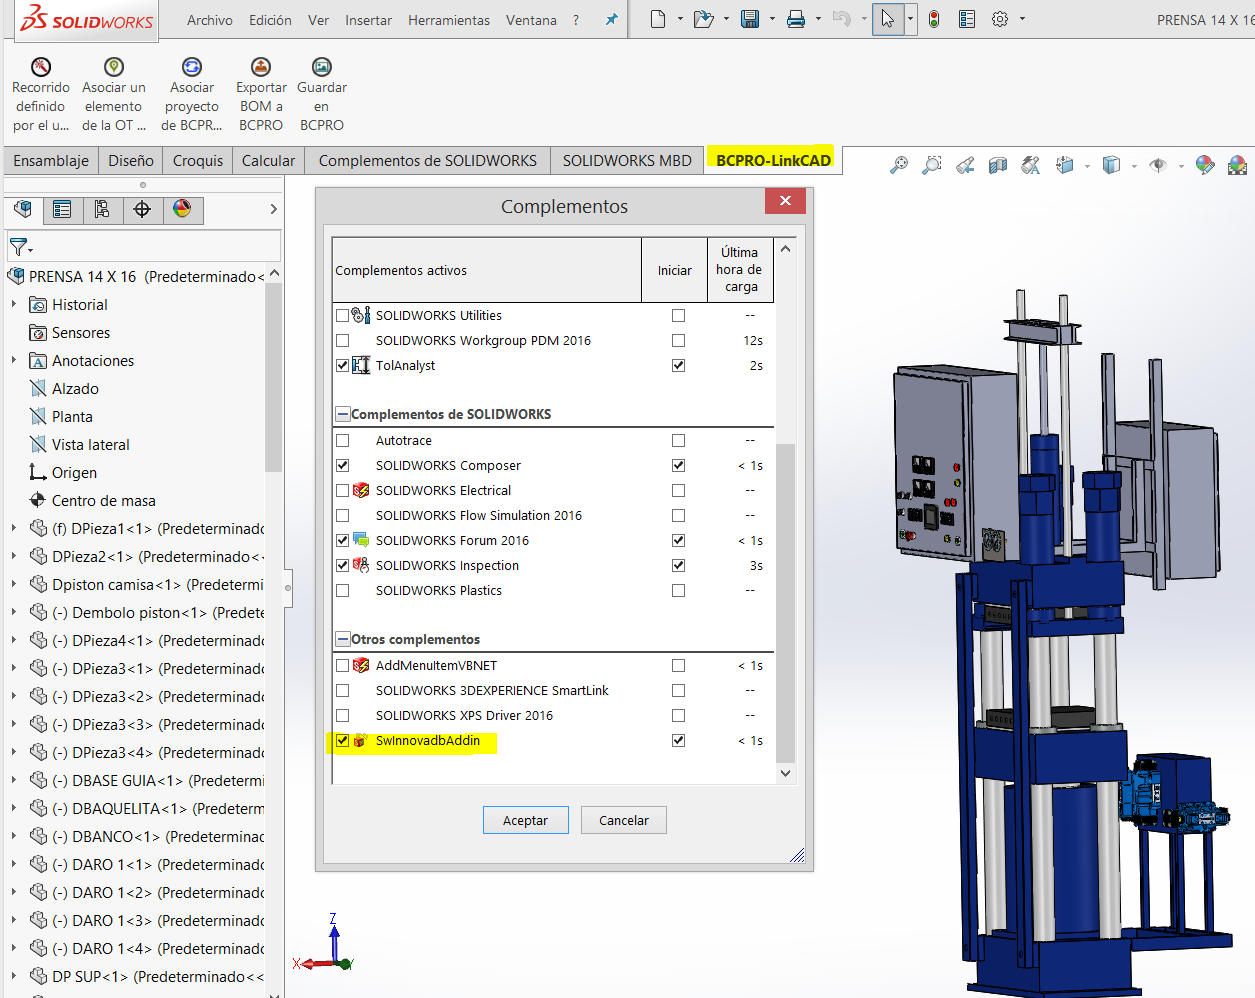Select SOLIDWORKS MBD tab

(x=627, y=160)
